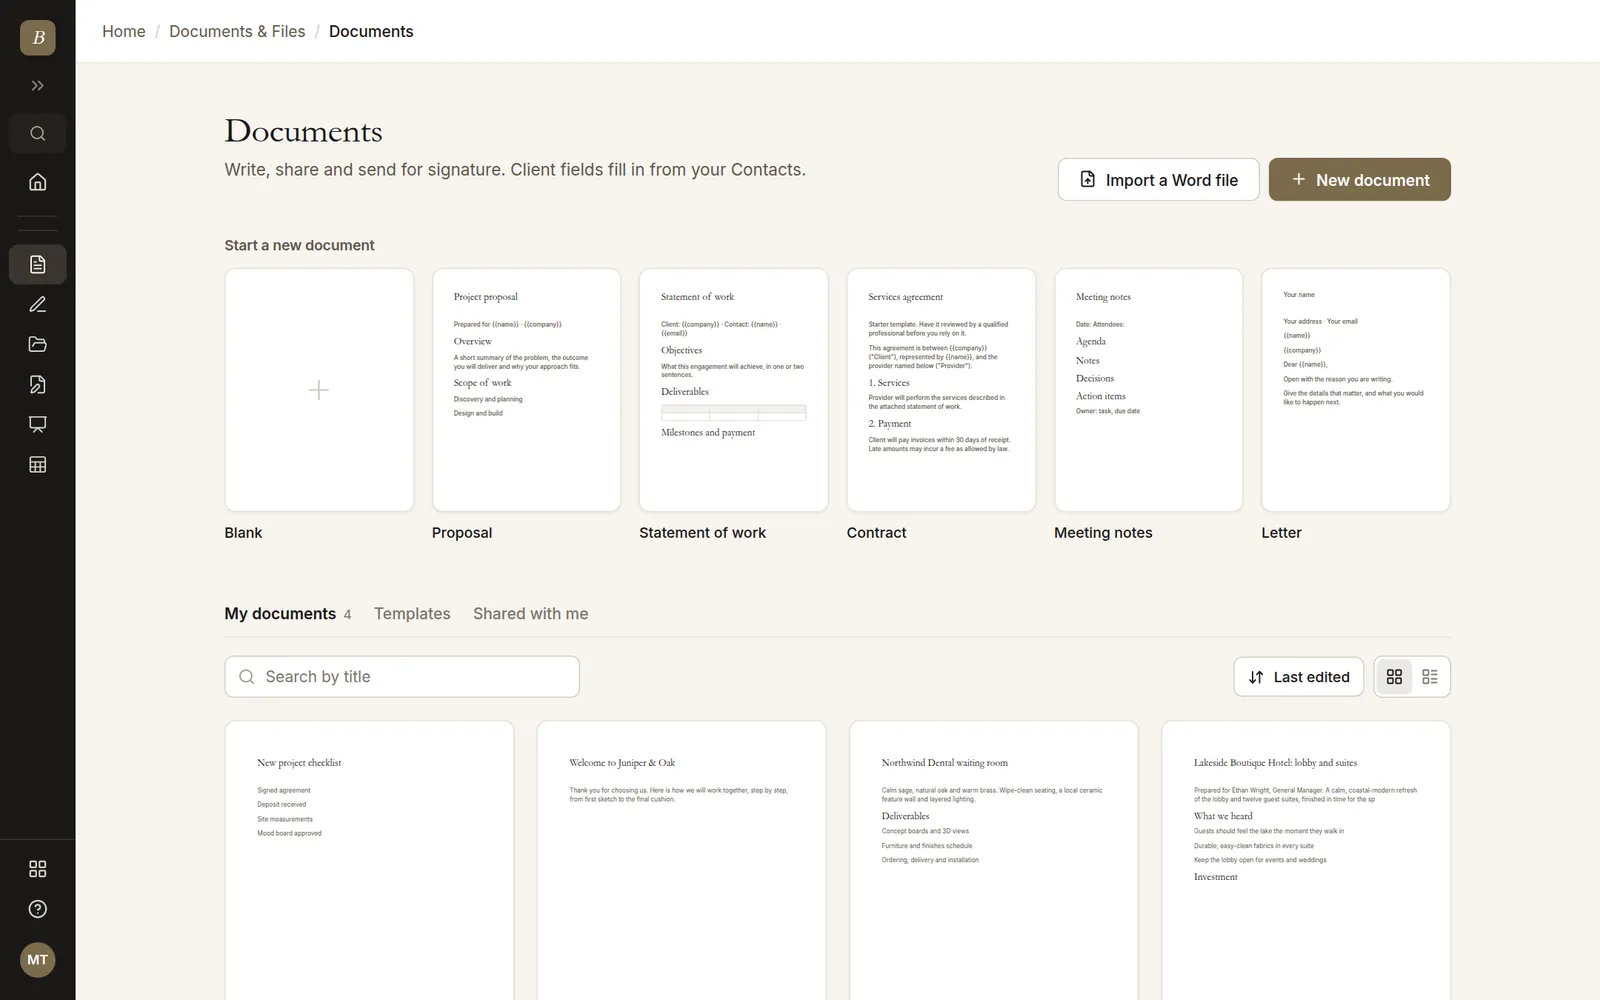Viewport: 1600px width, 1000px height.
Task: Open the signed-document icon in sidebar
Action: [38, 384]
